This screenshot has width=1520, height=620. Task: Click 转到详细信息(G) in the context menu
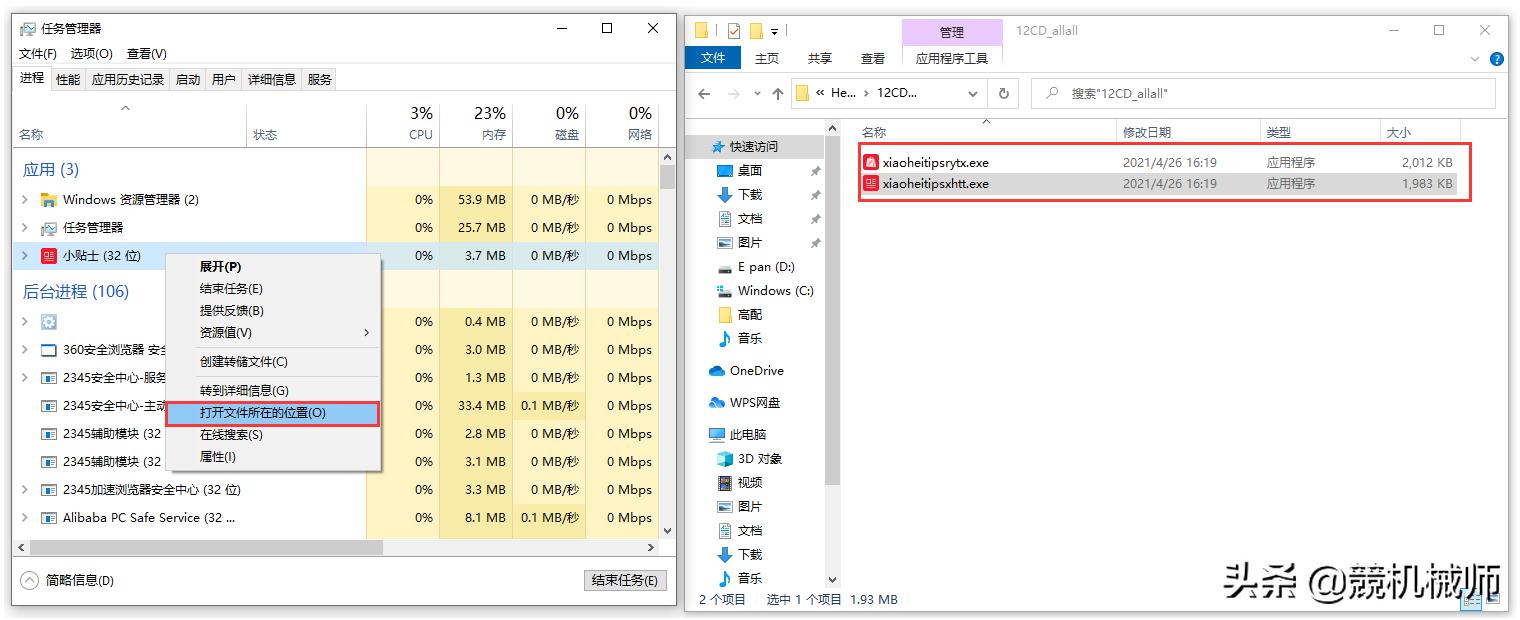click(272, 391)
